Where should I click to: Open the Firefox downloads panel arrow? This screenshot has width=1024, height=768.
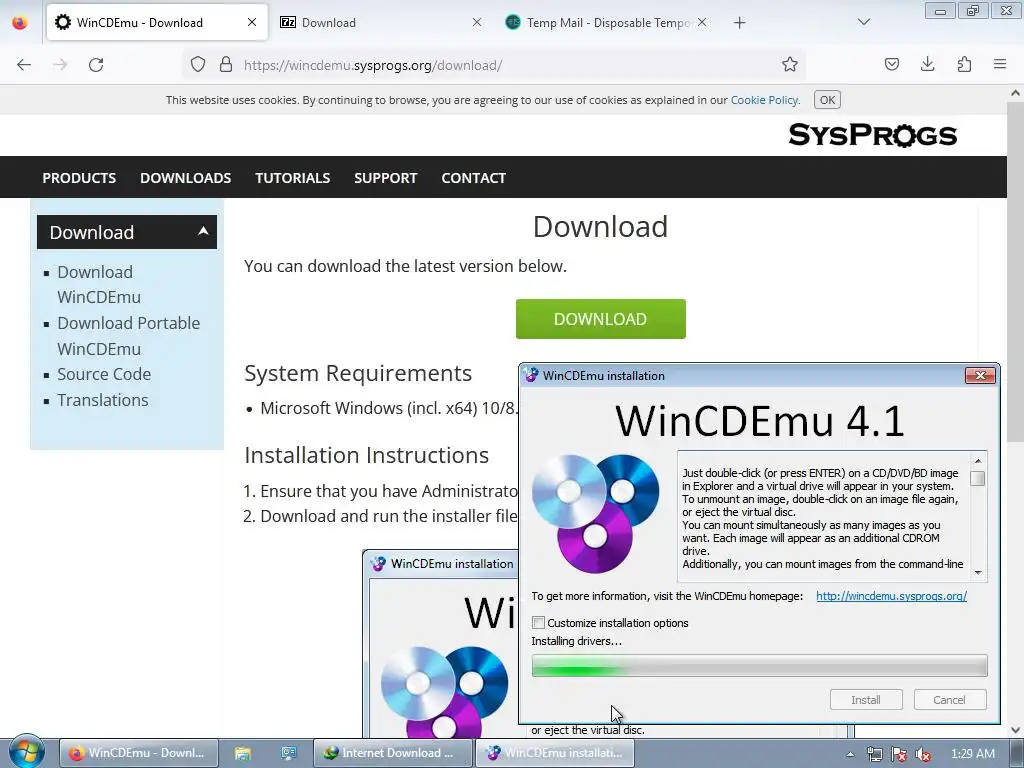[927, 65]
